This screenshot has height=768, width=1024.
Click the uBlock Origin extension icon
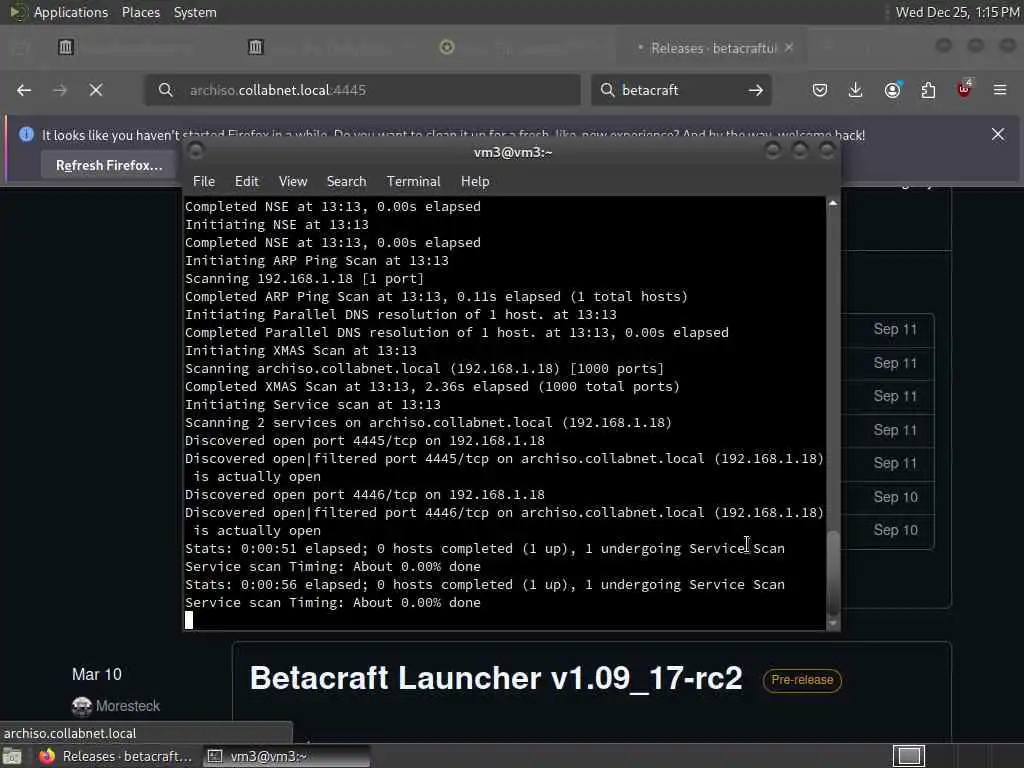(964, 89)
